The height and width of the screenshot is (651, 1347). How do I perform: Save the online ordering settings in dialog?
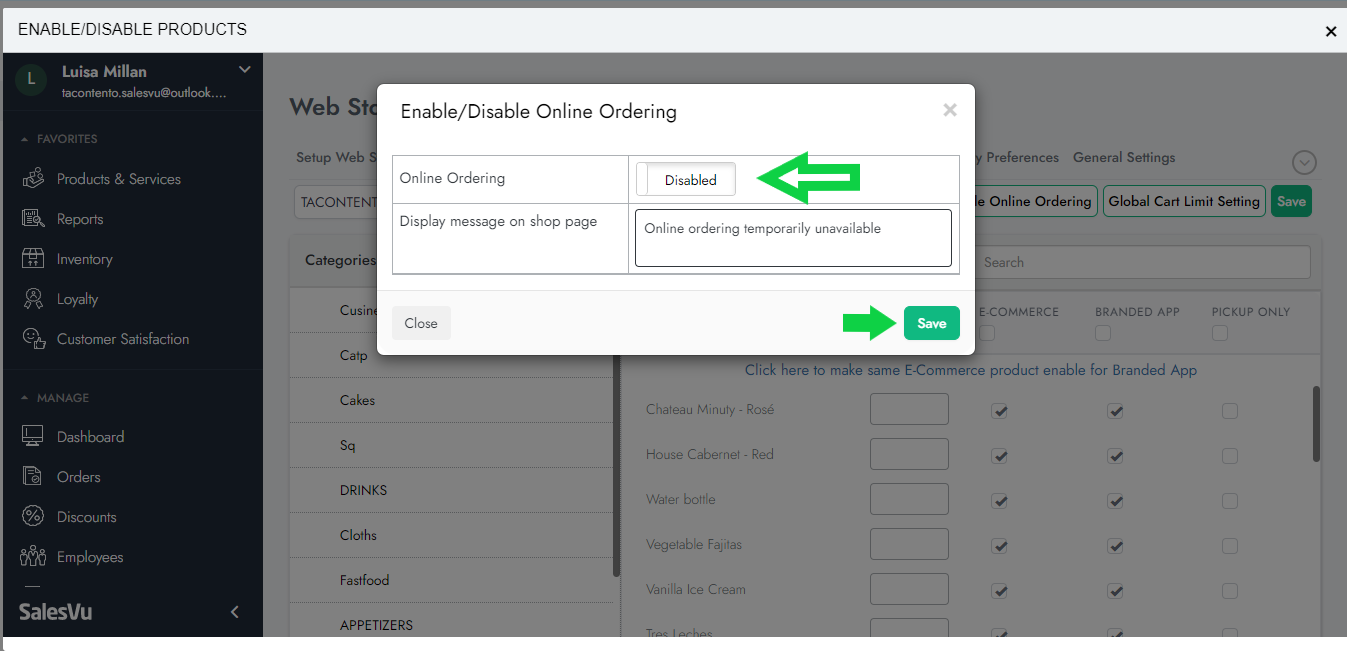tap(931, 323)
